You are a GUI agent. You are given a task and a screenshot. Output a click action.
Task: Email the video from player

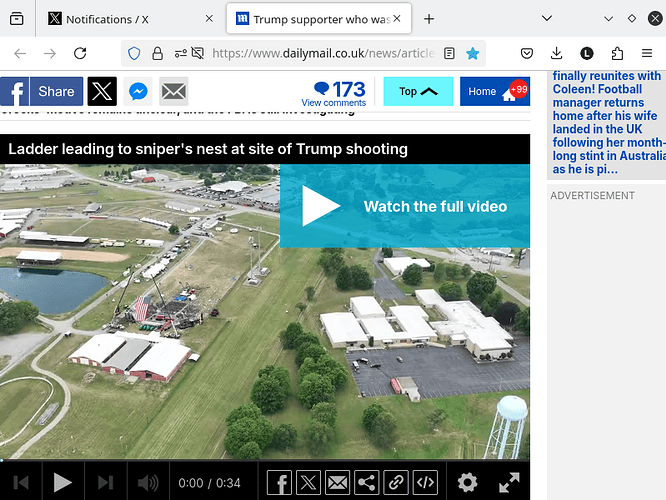tap(338, 483)
